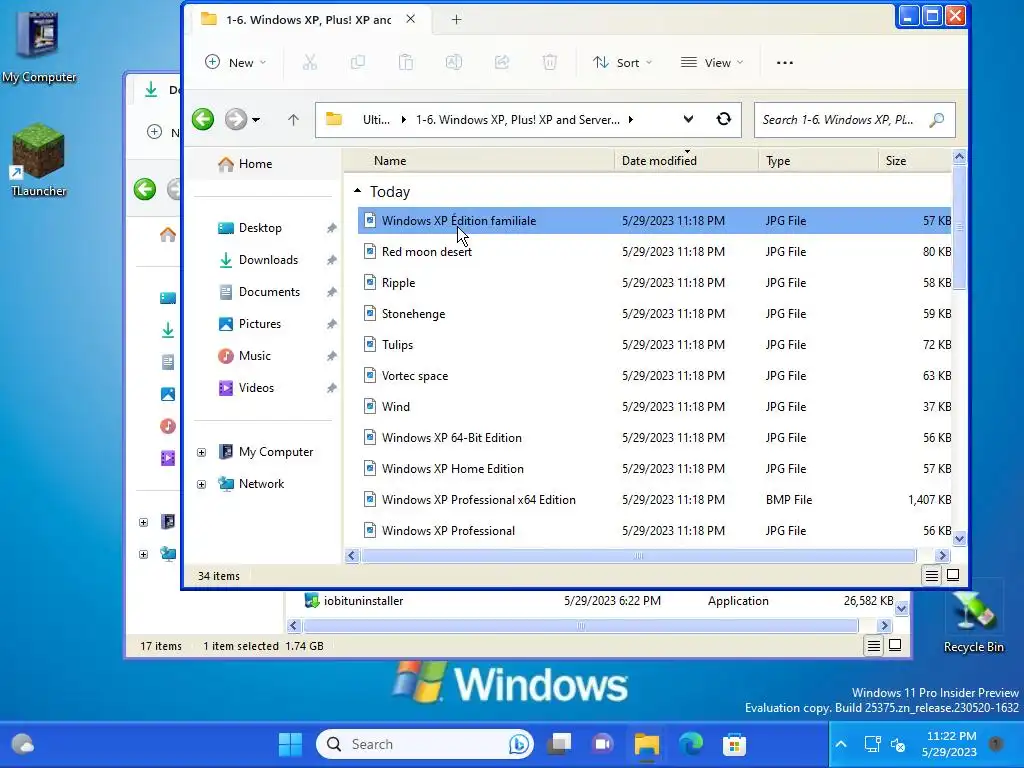
Task: Expand the folder path chevron after 1-6. Windows XP
Action: 630,120
